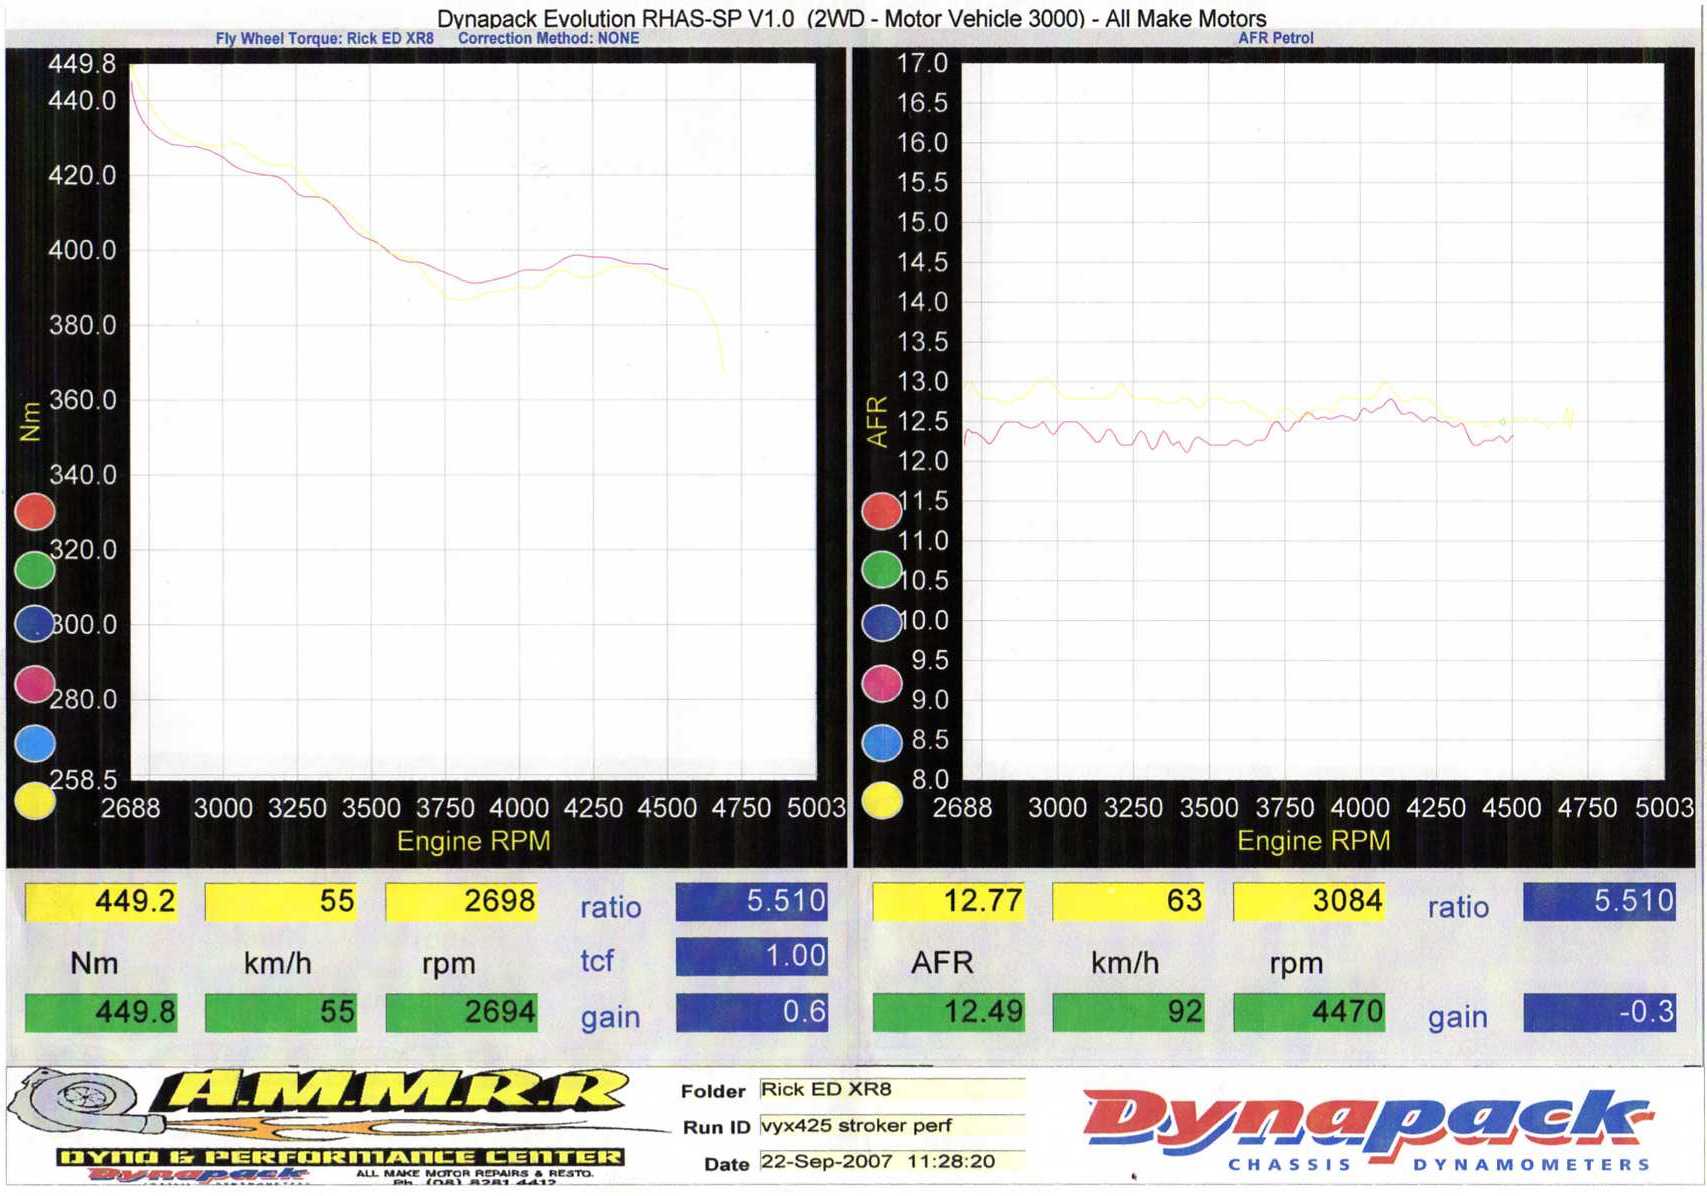Click the torque ratio value 5.510
The image size is (1707, 1196).
(752, 901)
